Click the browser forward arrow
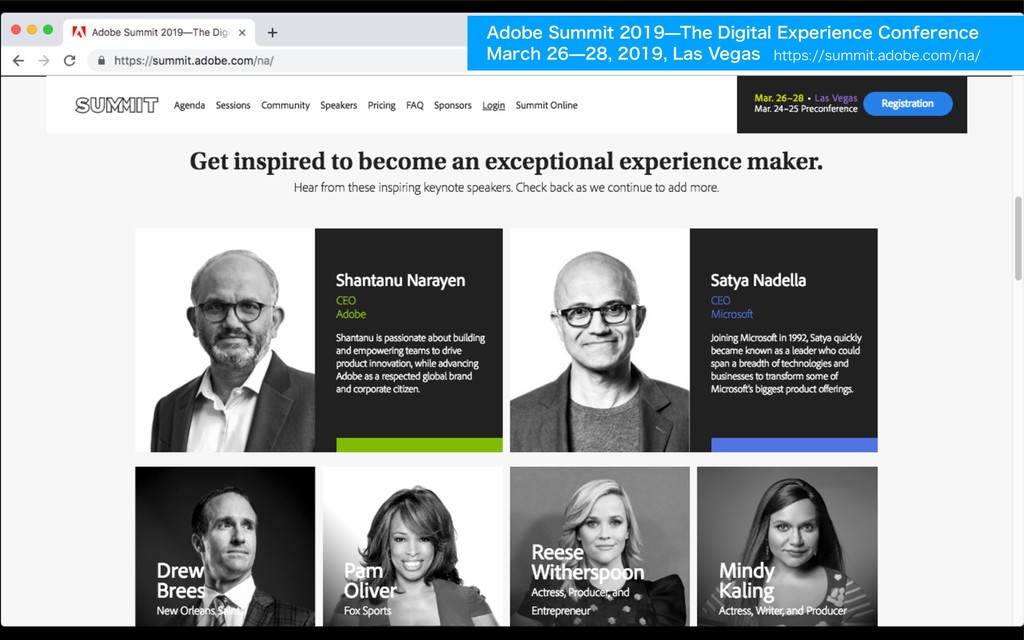The width and height of the screenshot is (1024, 640). tap(44, 61)
